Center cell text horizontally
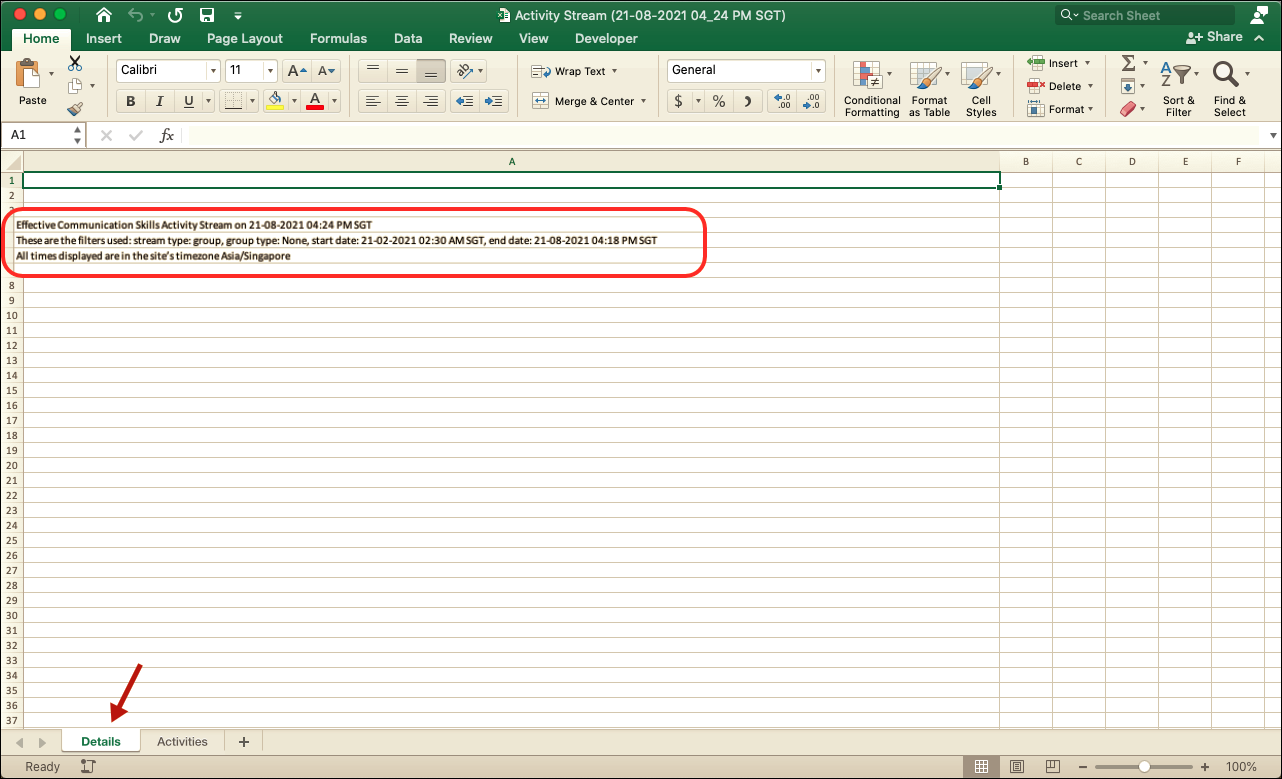 pyautogui.click(x=402, y=101)
